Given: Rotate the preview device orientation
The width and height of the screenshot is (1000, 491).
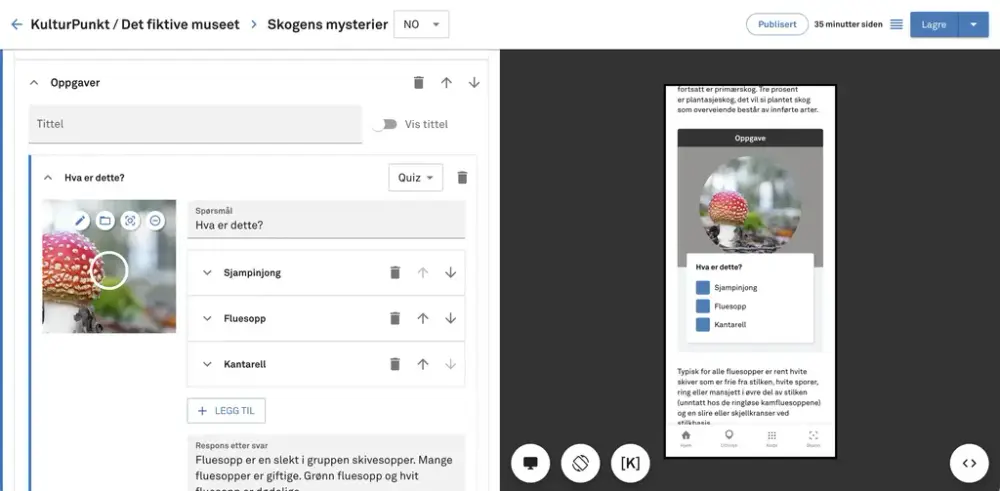Looking at the screenshot, I should (x=580, y=463).
